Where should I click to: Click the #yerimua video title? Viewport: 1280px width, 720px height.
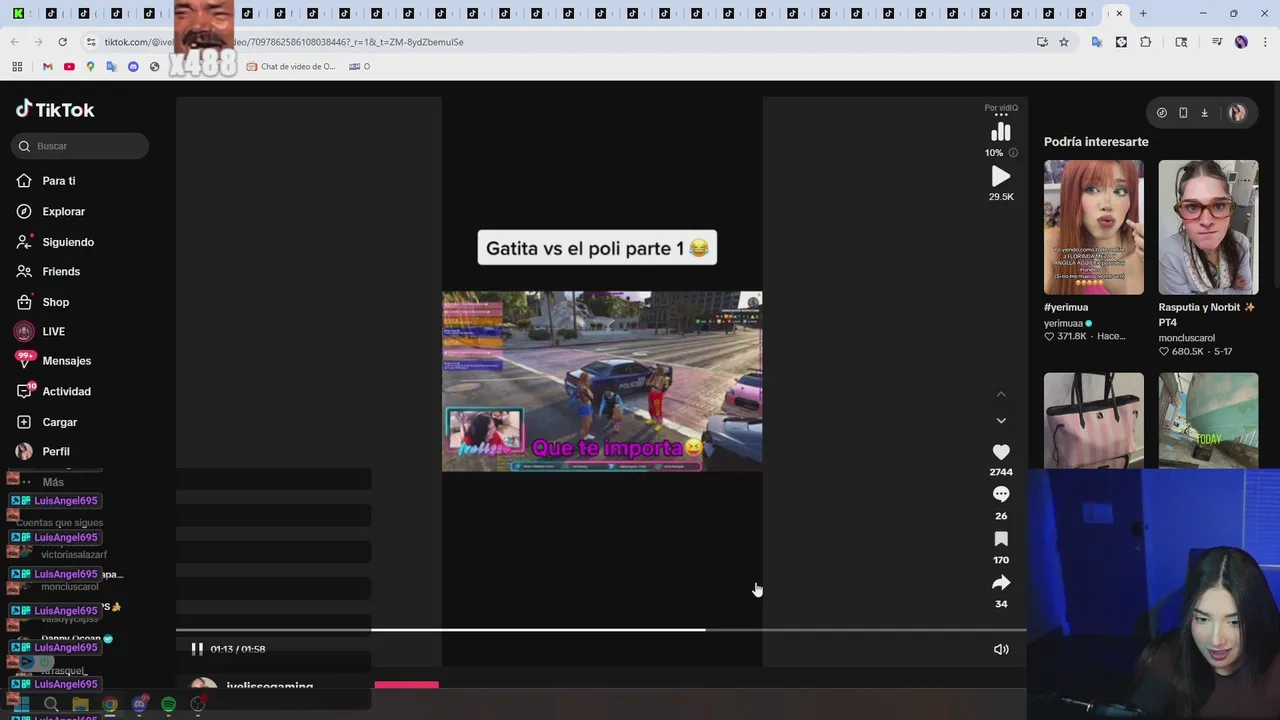pyautogui.click(x=1066, y=307)
